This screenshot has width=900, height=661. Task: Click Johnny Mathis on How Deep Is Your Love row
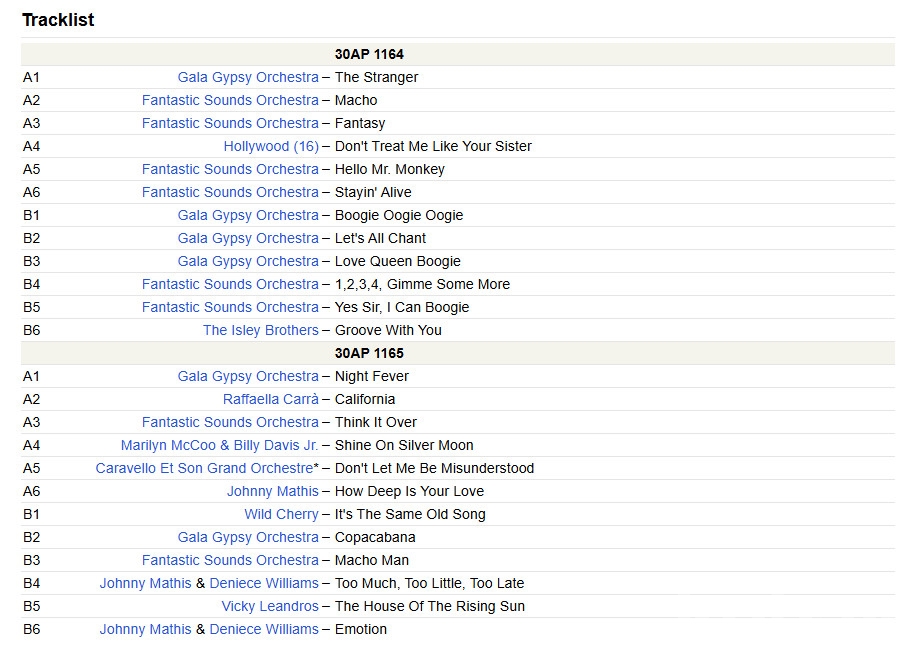pos(272,491)
